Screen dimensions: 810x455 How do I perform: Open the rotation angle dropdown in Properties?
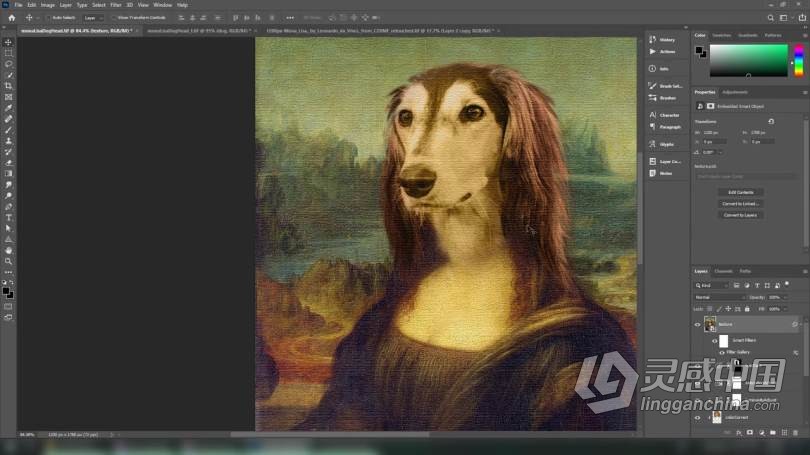pyautogui.click(x=721, y=152)
